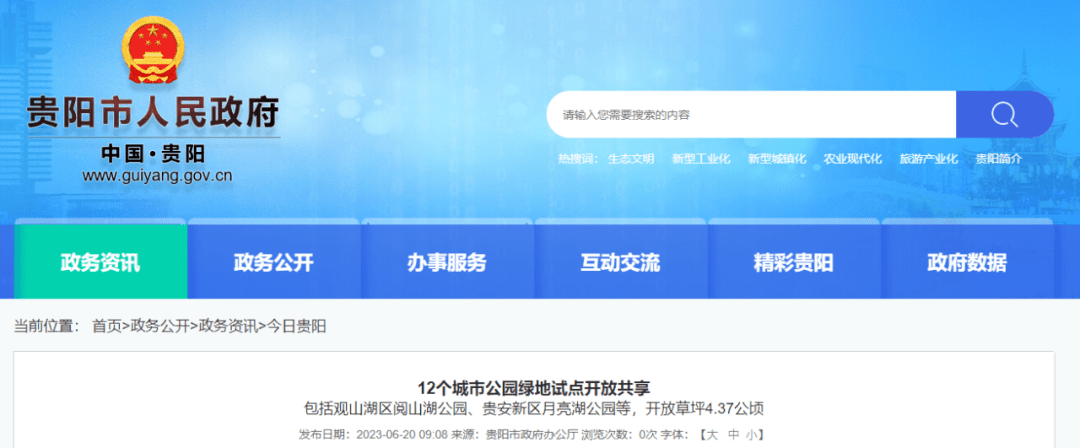Image resolution: width=1080 pixels, height=448 pixels.
Task: Click the magnifier search button
Action: tap(1004, 114)
